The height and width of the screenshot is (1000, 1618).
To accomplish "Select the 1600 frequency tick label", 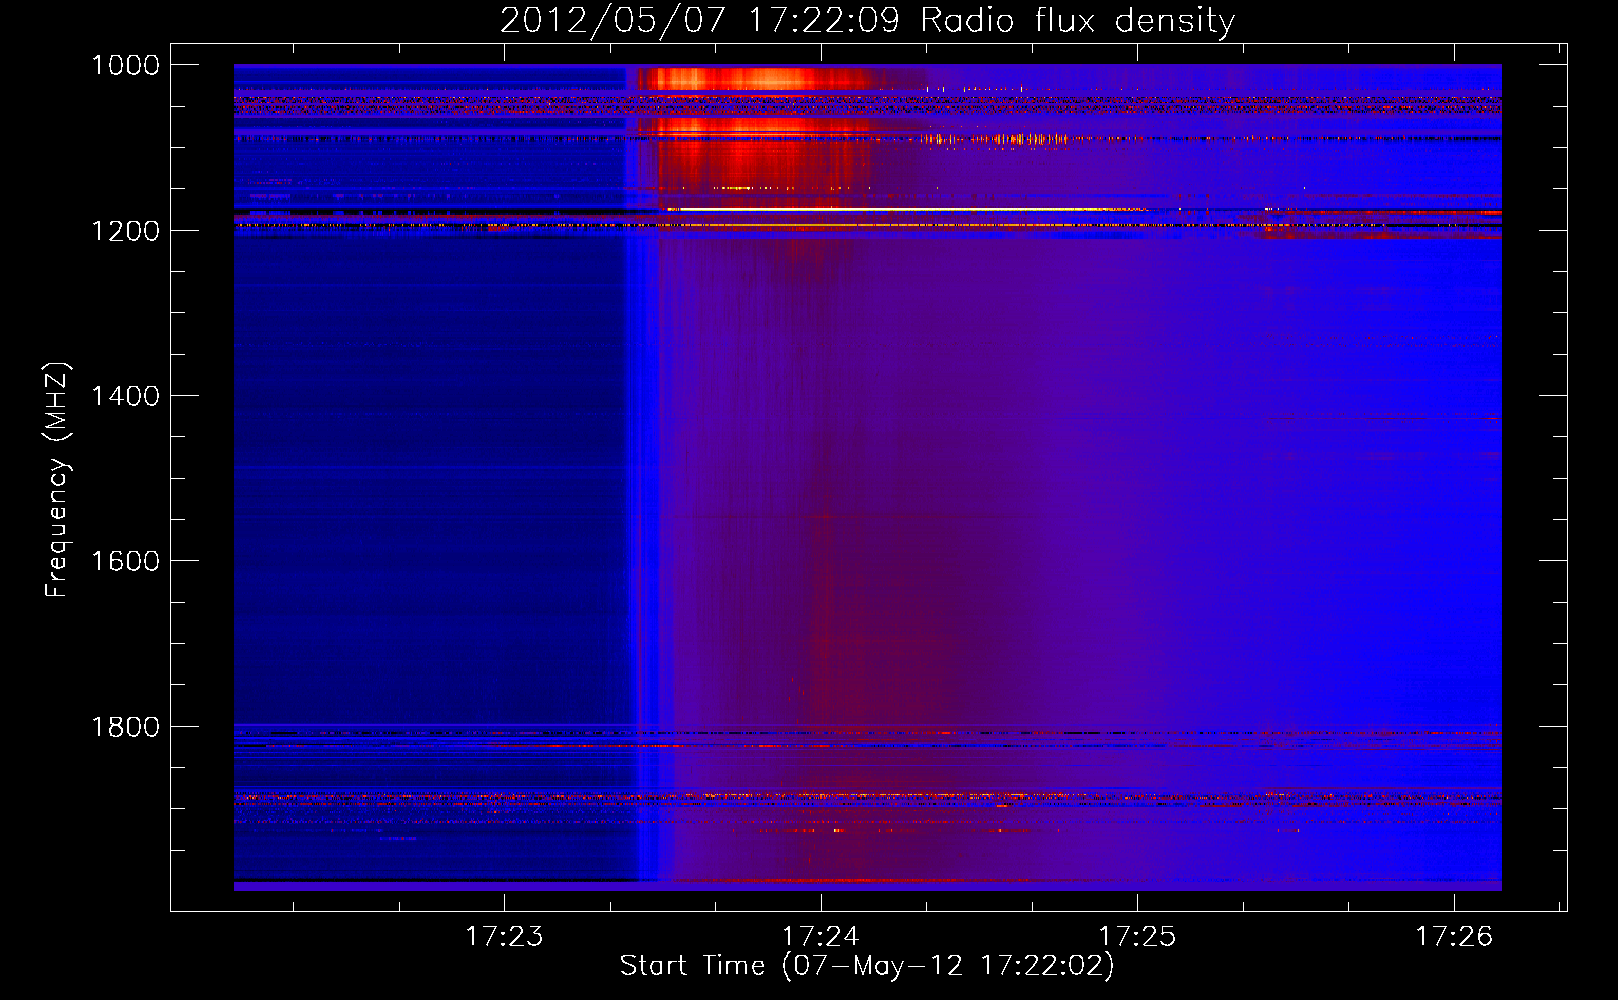I will coord(125,561).
